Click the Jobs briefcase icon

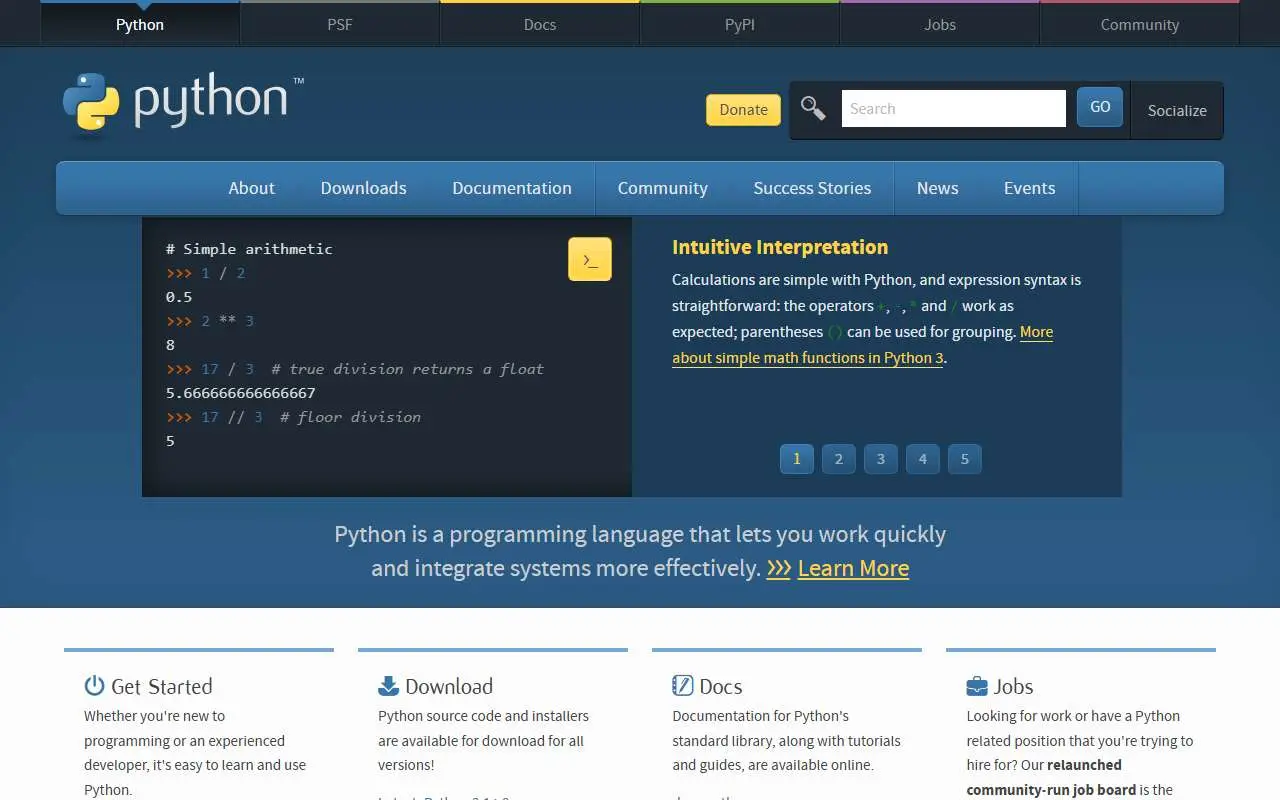(x=977, y=686)
